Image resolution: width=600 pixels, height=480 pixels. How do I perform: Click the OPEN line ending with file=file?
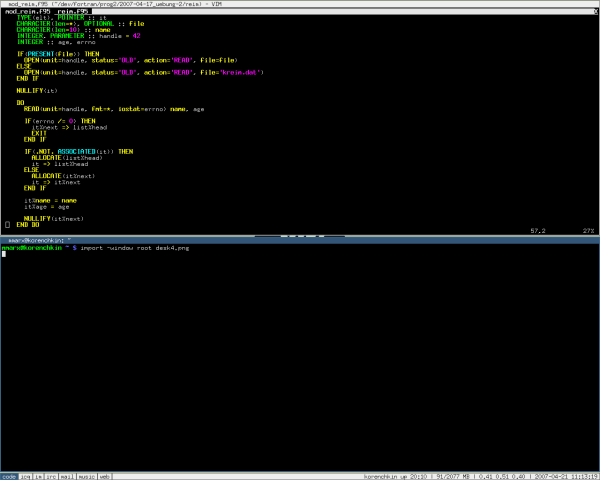click(130, 60)
